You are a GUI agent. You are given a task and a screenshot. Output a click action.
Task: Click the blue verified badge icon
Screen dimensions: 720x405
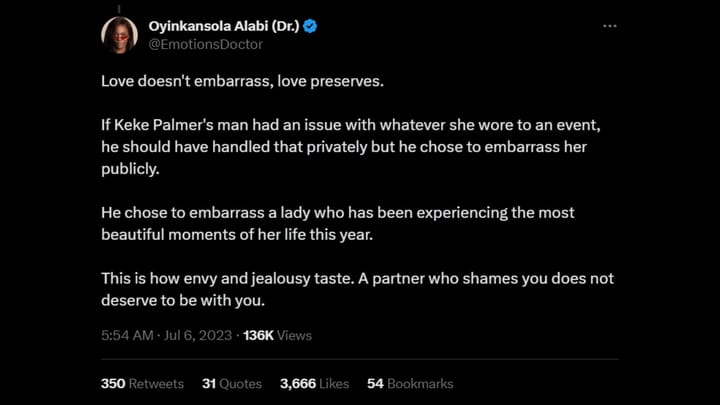click(x=310, y=26)
